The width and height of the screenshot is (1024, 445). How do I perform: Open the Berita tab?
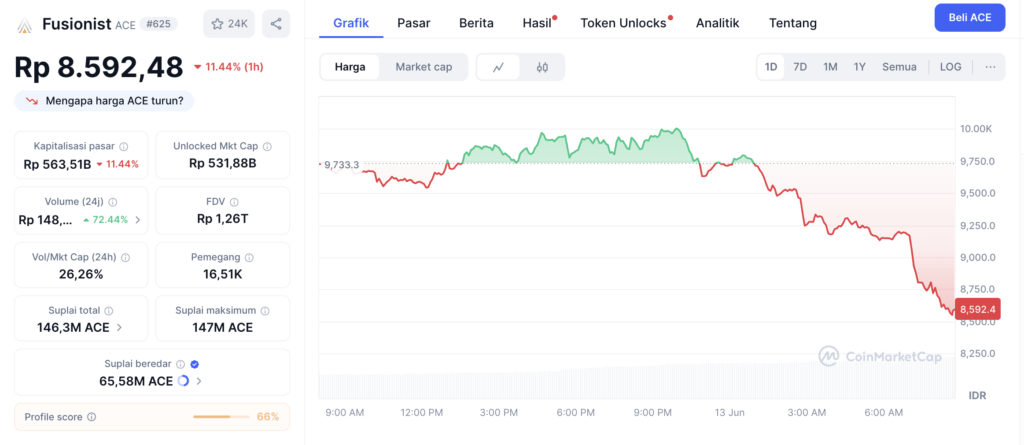click(476, 23)
